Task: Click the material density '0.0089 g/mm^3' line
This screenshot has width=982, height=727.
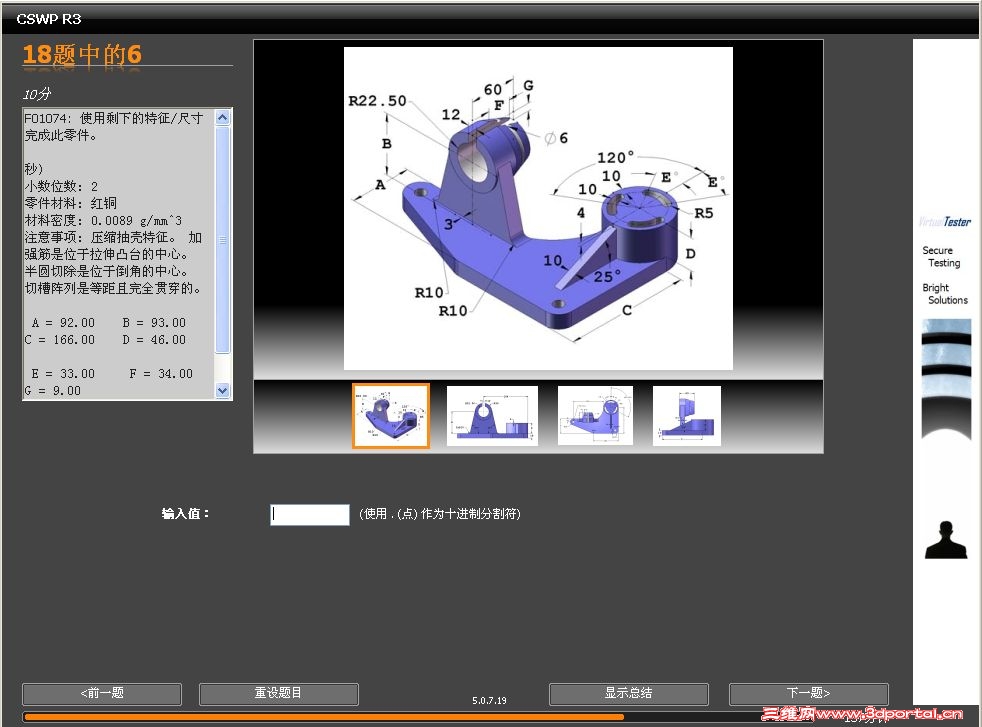Action: pyautogui.click(x=103, y=220)
